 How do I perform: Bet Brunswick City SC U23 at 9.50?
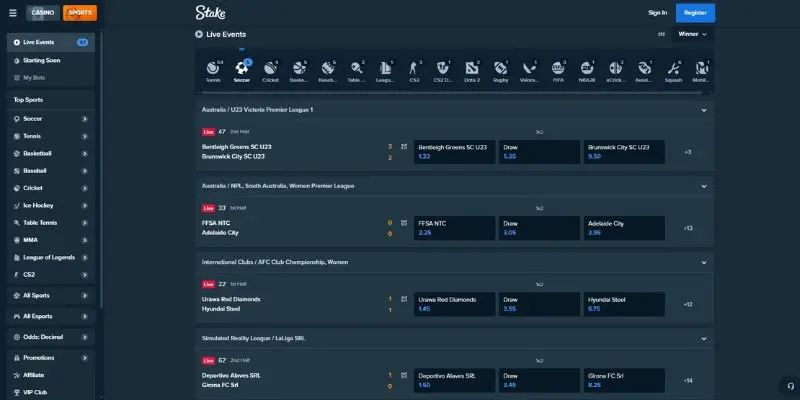coord(624,152)
